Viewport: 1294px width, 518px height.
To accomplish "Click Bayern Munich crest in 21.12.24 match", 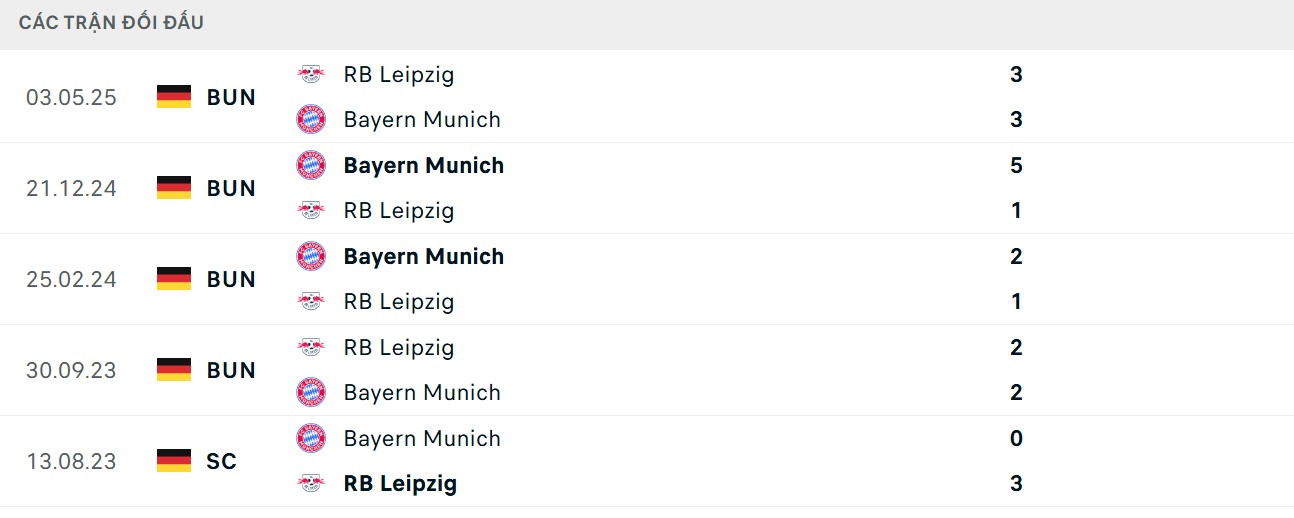I will 311,165.
